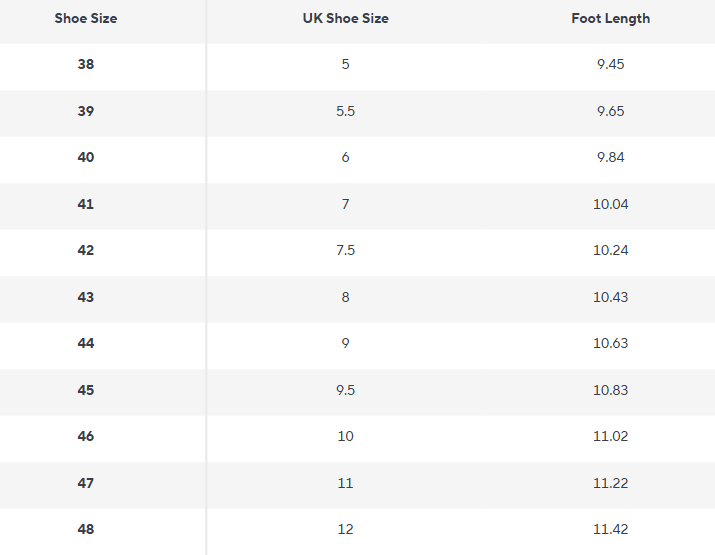Click the UK Shoe Size column header
This screenshot has width=715, height=555.
click(x=345, y=18)
